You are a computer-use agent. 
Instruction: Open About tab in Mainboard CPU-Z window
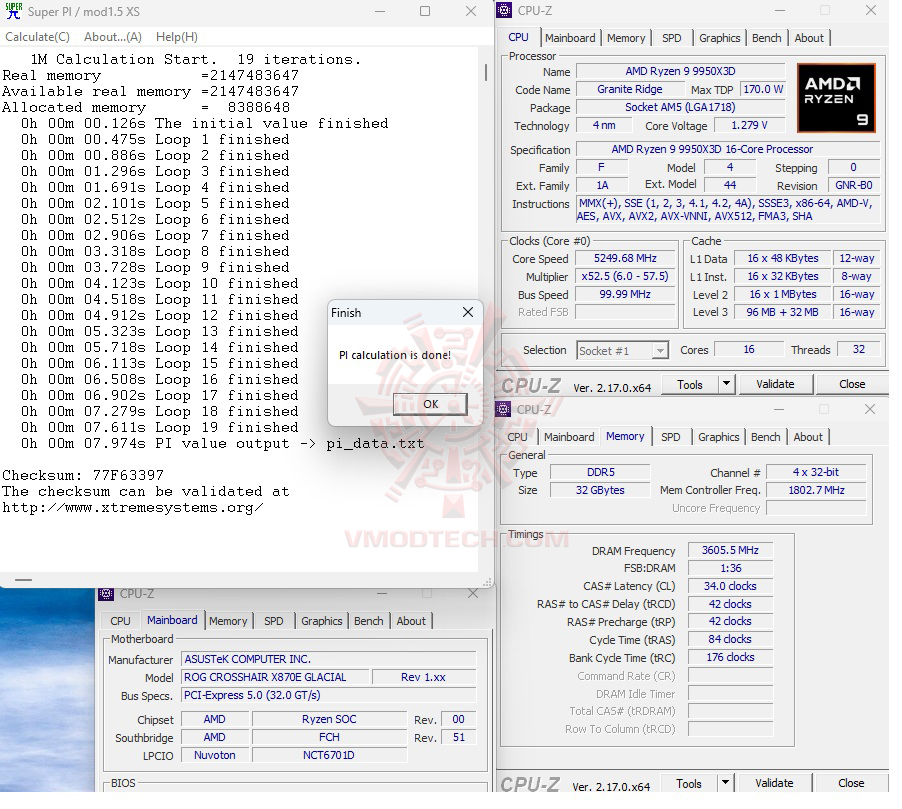411,621
